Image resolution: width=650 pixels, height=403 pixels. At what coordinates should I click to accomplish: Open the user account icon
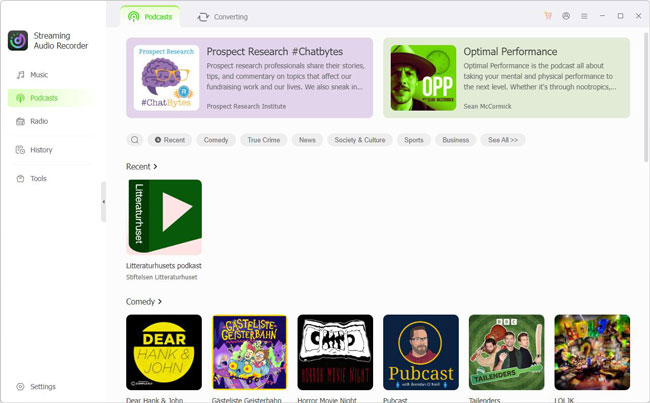pos(566,16)
